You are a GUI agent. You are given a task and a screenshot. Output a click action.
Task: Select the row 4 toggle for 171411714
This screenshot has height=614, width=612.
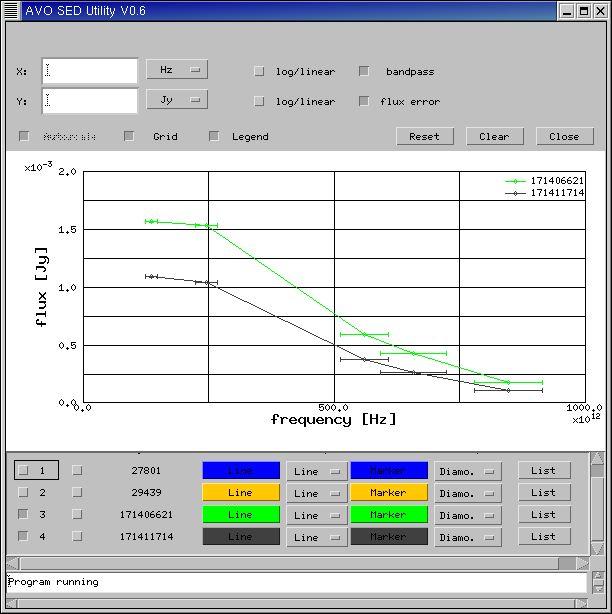tap(24, 536)
